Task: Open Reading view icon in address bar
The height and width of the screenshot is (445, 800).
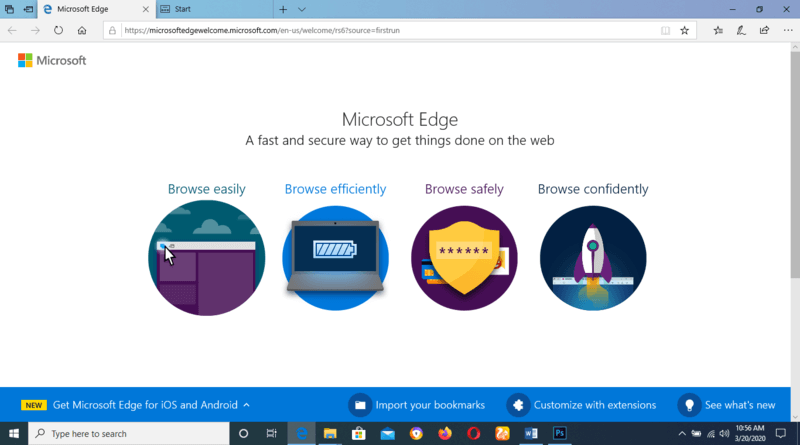Action: click(665, 30)
